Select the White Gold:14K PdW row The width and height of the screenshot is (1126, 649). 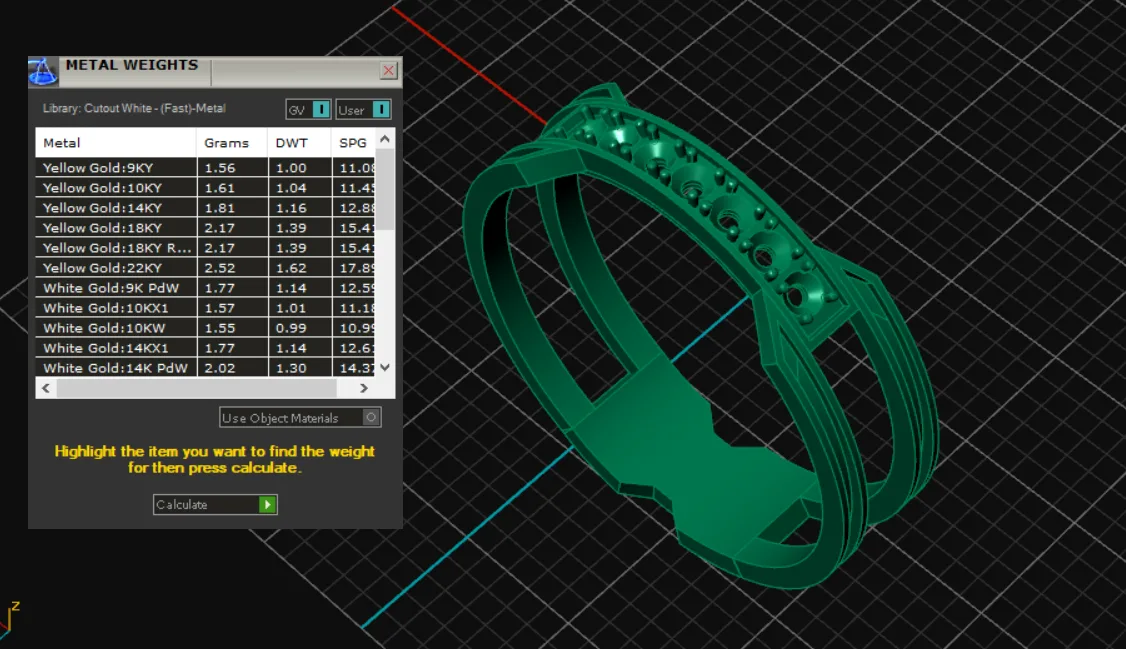click(205, 368)
